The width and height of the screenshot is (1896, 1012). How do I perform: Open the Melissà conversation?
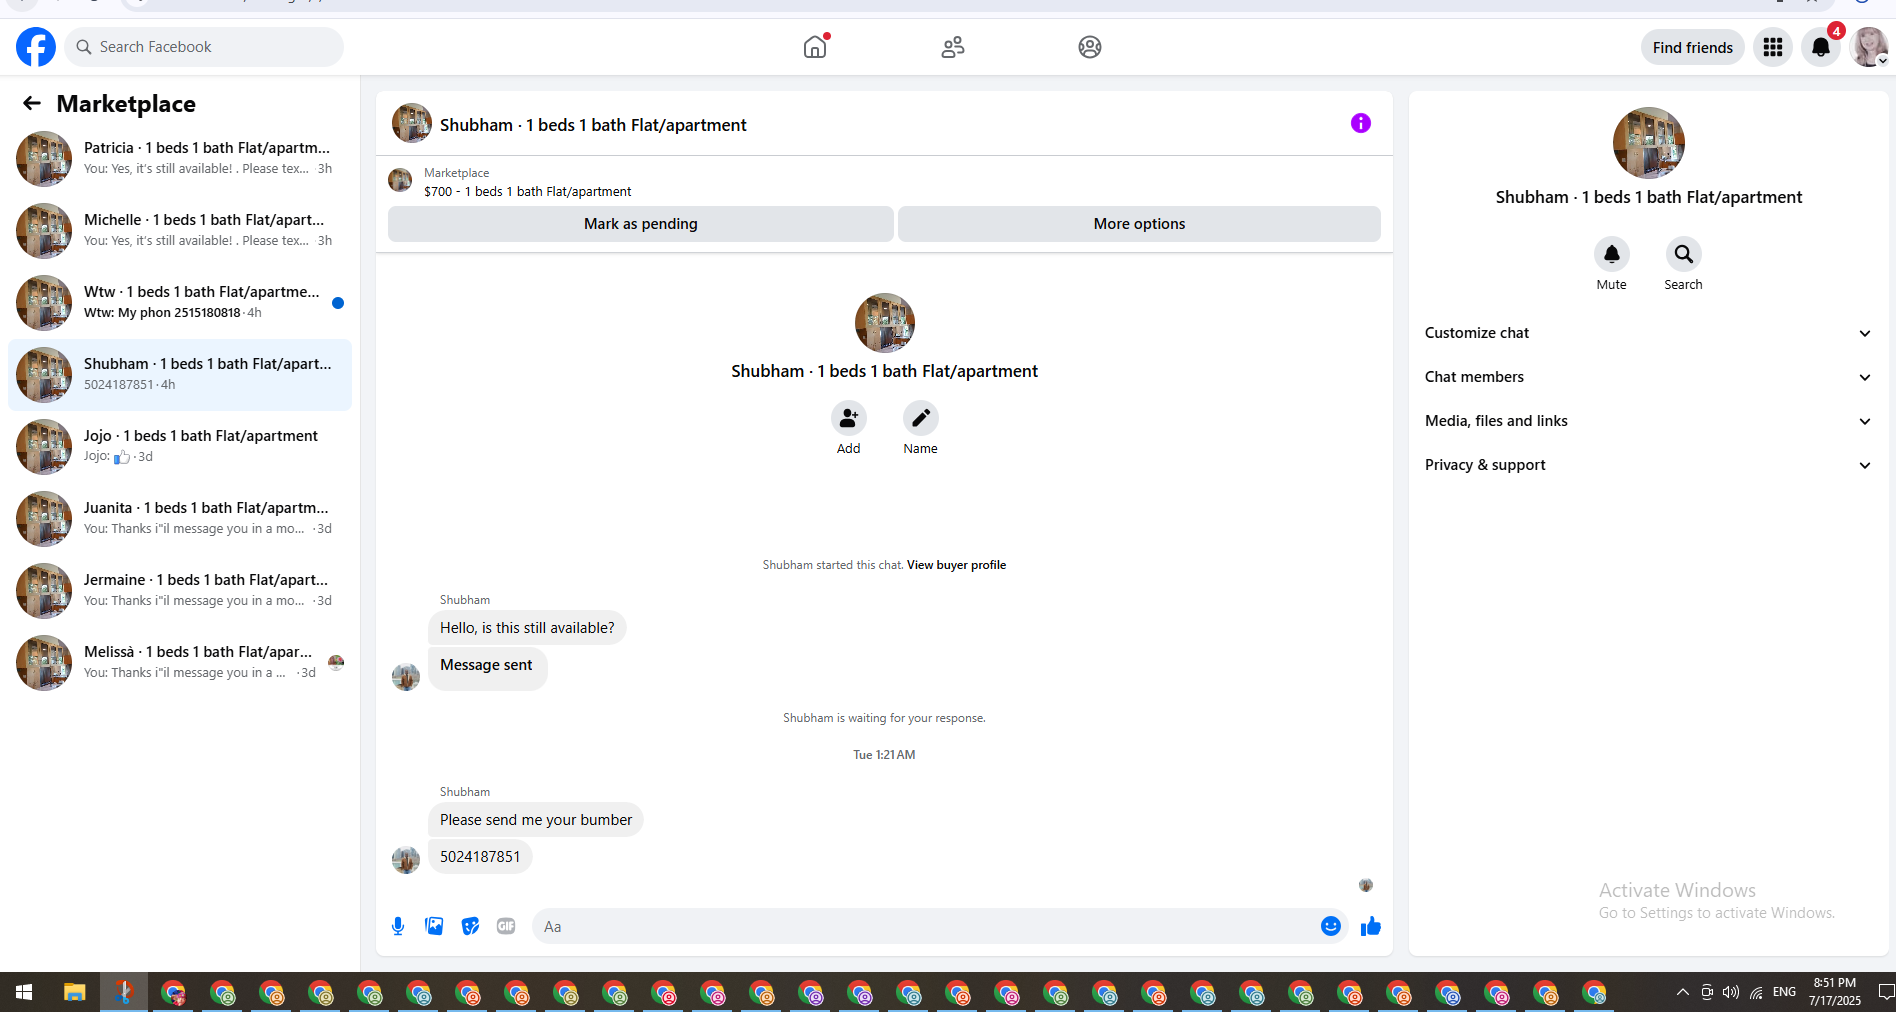[180, 663]
